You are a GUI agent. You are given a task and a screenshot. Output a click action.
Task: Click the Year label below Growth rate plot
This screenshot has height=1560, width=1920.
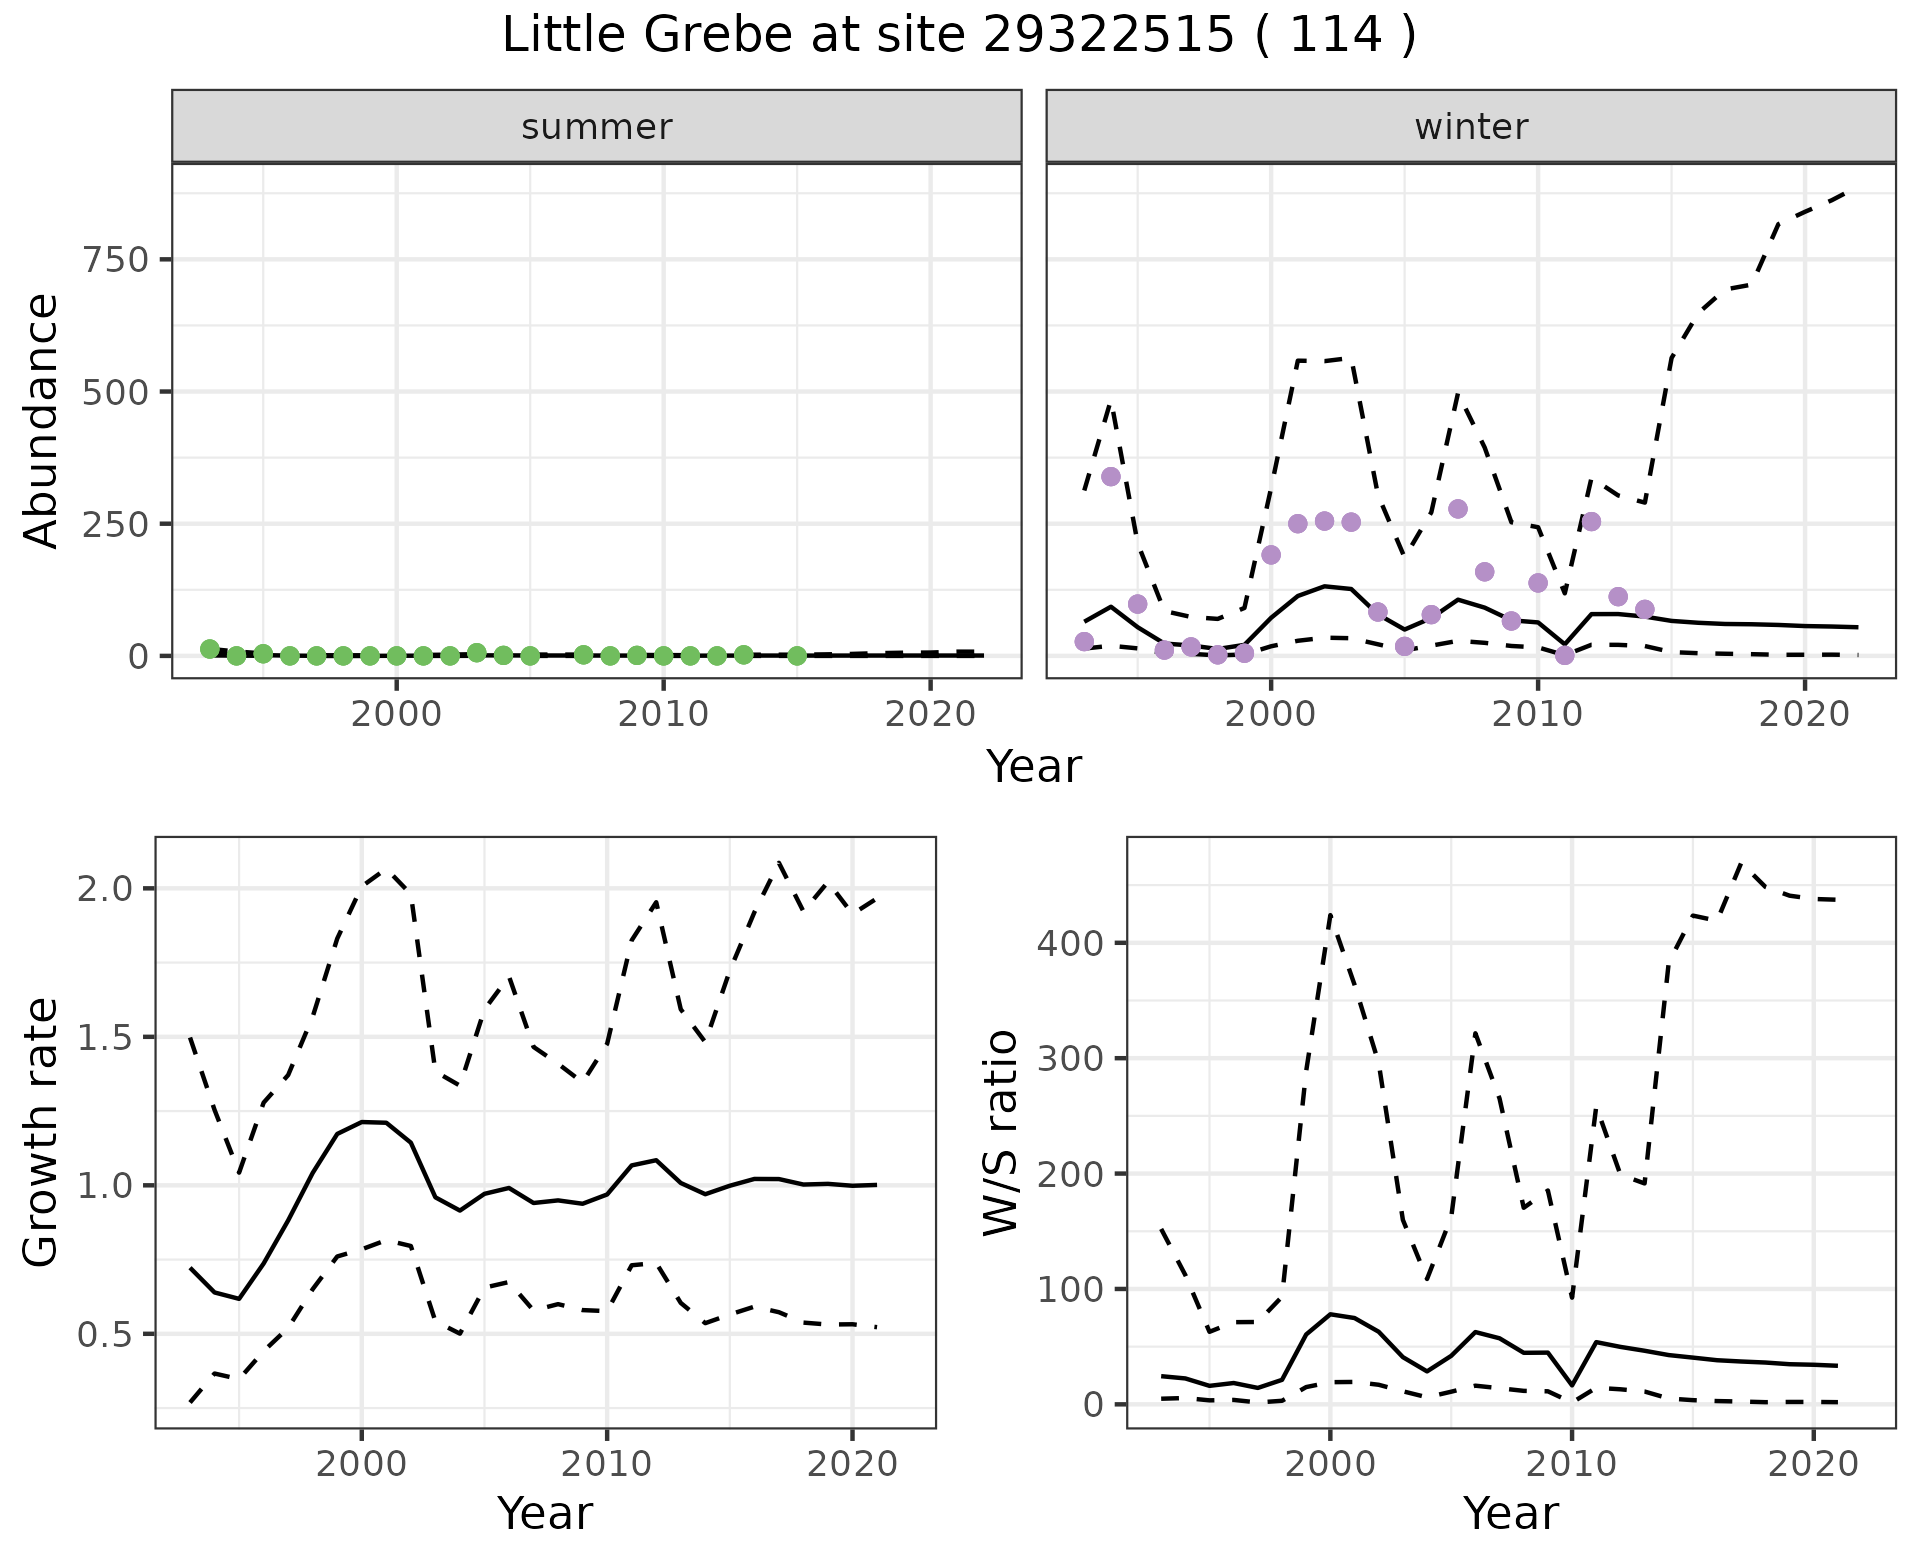[545, 1514]
